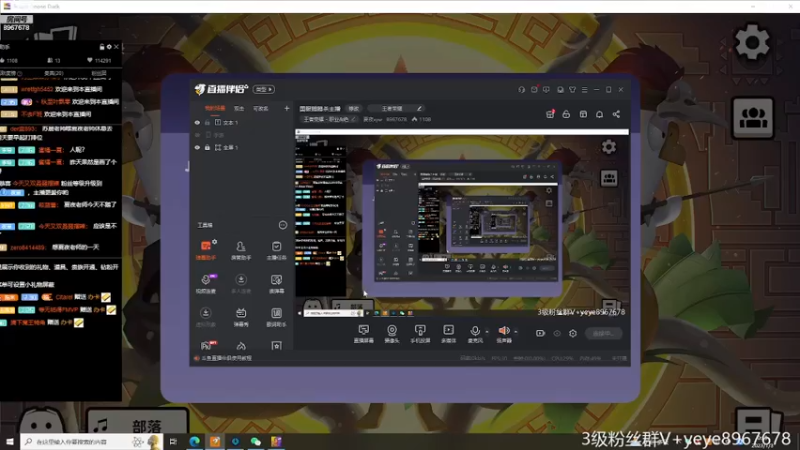This screenshot has height=450, width=800.
Task: Expand the speaker options arrow
Action: coord(516,332)
